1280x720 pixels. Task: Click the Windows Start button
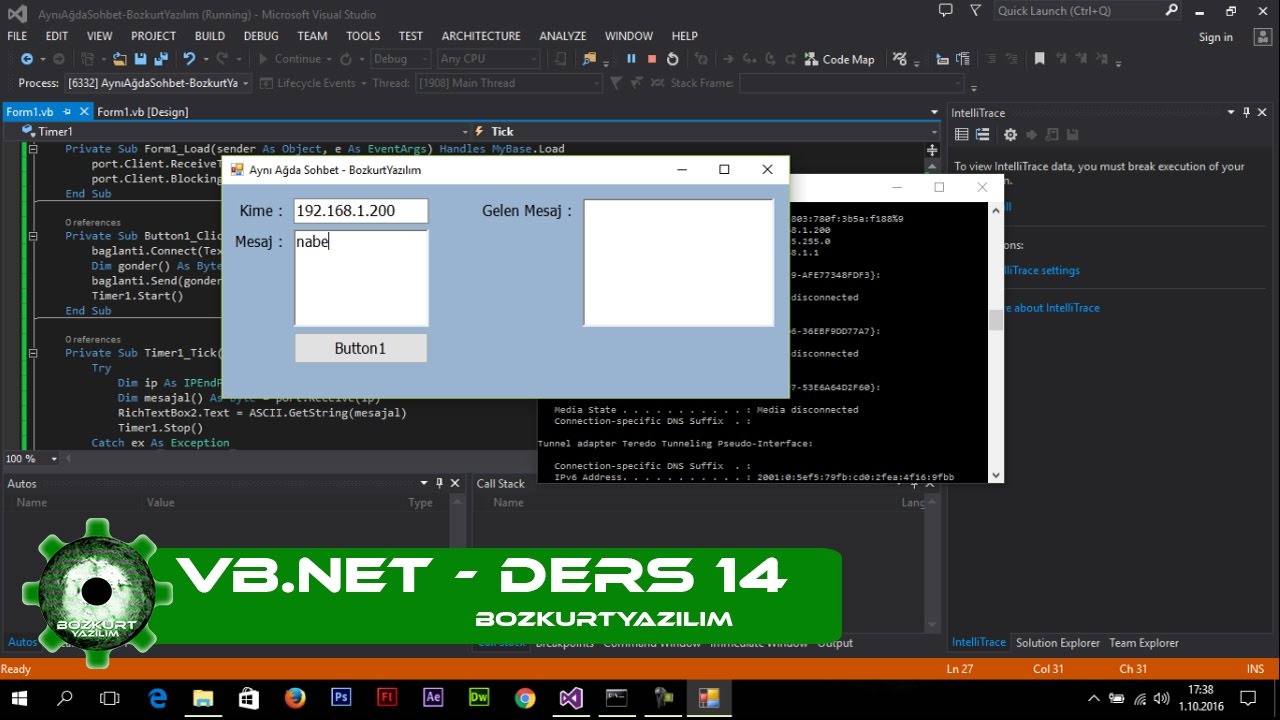point(20,698)
